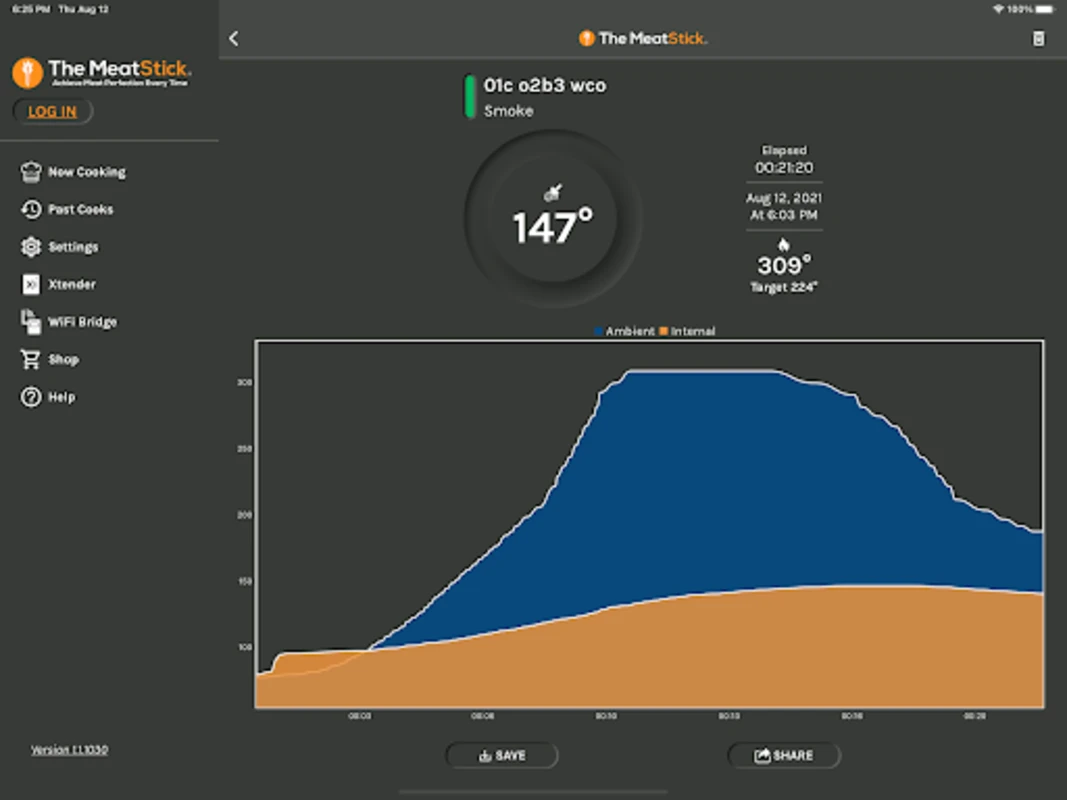
Task: Click the 147° internal temperature dial
Action: click(553, 219)
